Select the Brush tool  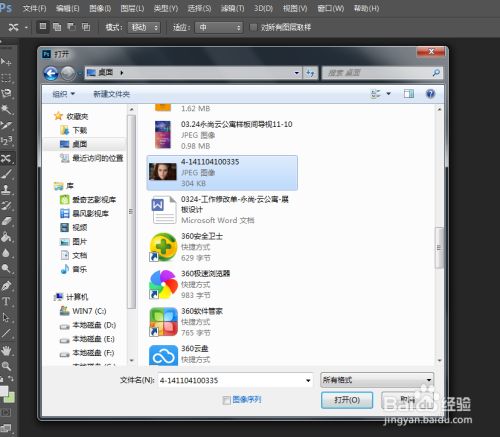click(6, 174)
